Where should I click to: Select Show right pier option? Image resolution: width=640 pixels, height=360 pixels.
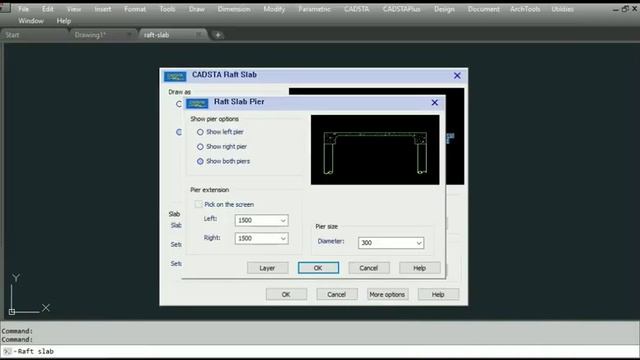point(200,147)
